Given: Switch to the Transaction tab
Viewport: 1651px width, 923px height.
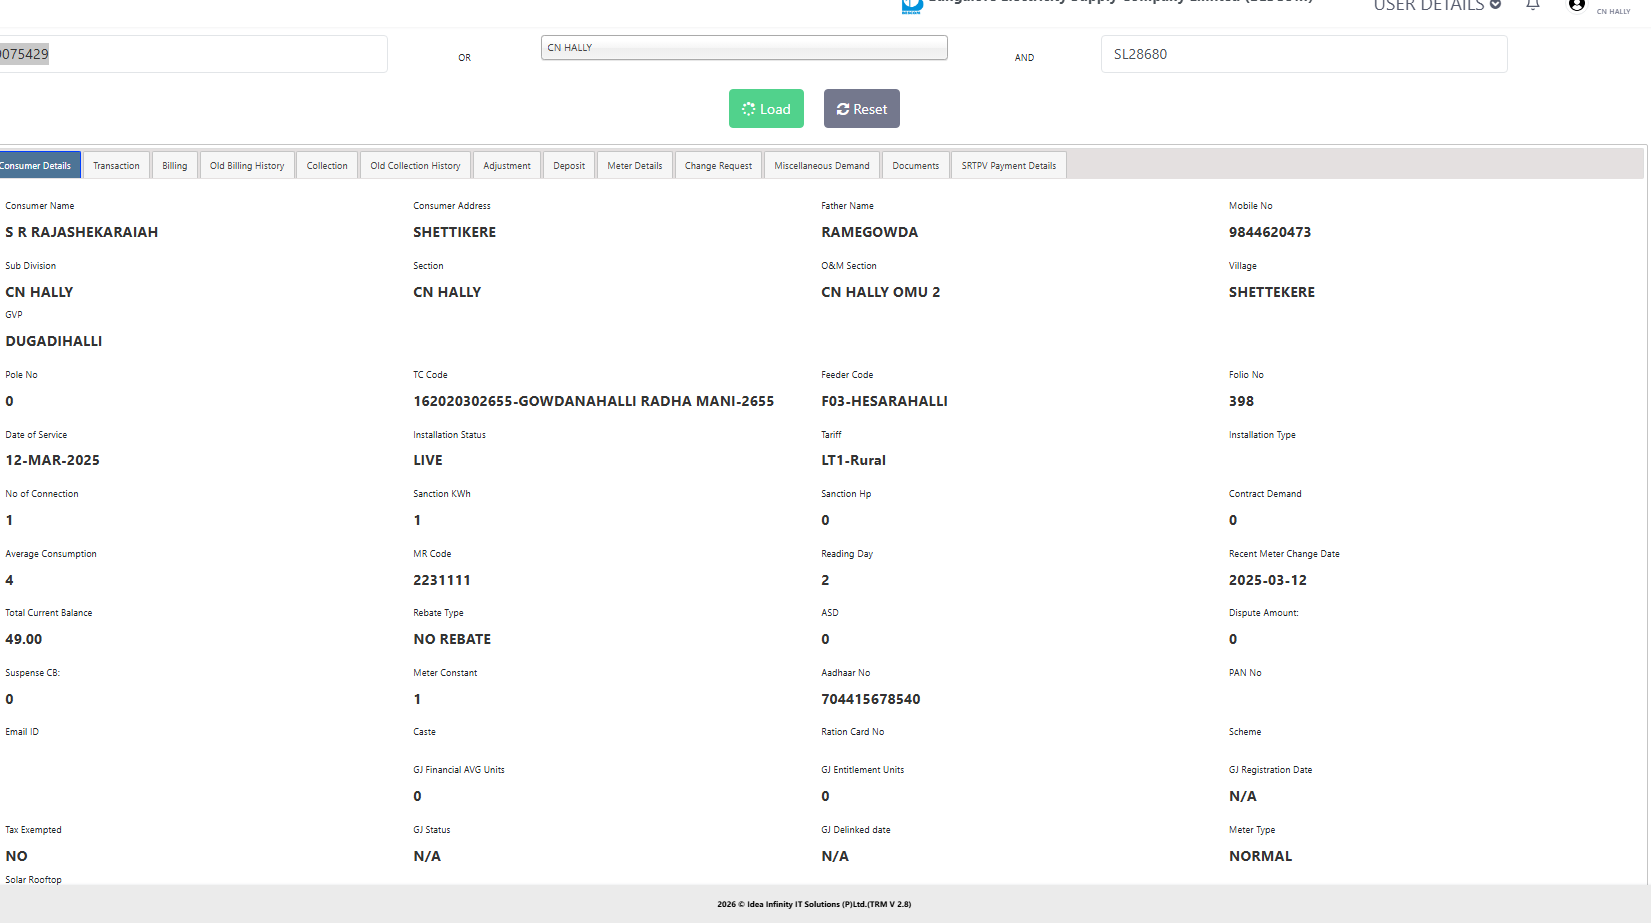Looking at the screenshot, I should point(116,166).
